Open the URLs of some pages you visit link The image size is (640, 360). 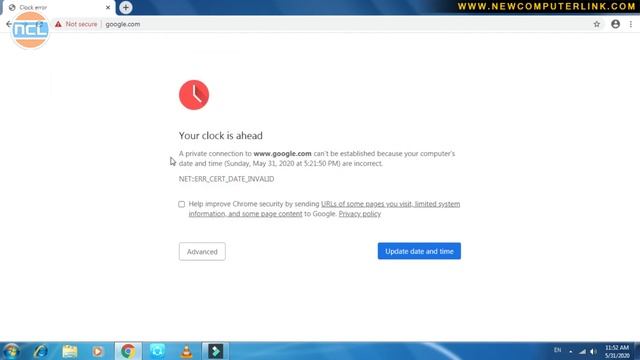[x=390, y=204]
